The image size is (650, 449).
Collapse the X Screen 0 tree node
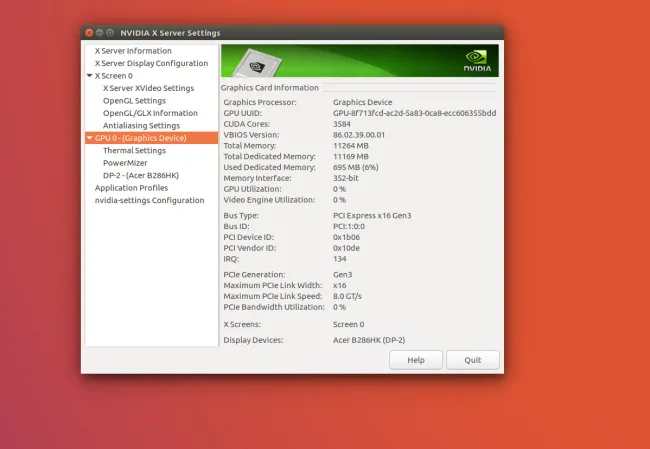[90, 76]
